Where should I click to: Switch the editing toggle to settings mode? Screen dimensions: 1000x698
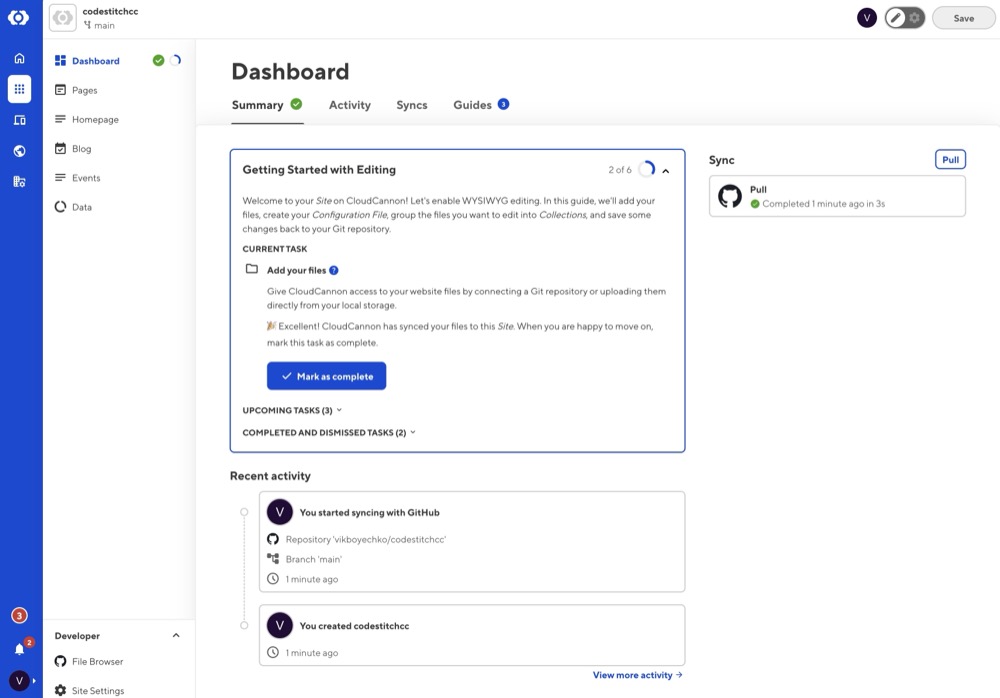coord(915,17)
